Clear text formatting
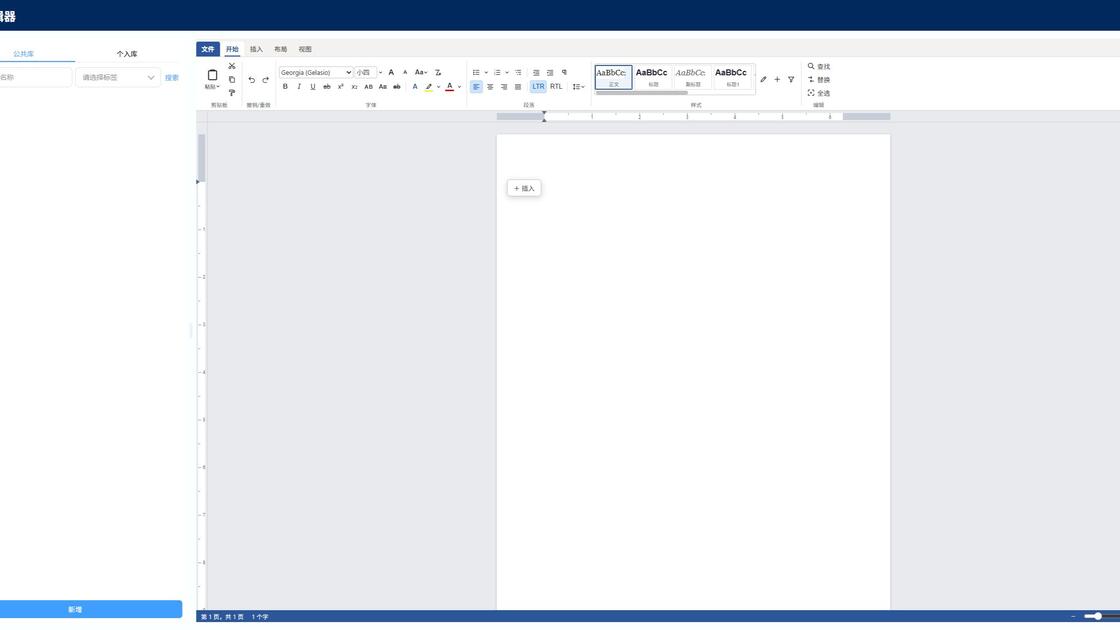The width and height of the screenshot is (1120, 630). (x=438, y=72)
